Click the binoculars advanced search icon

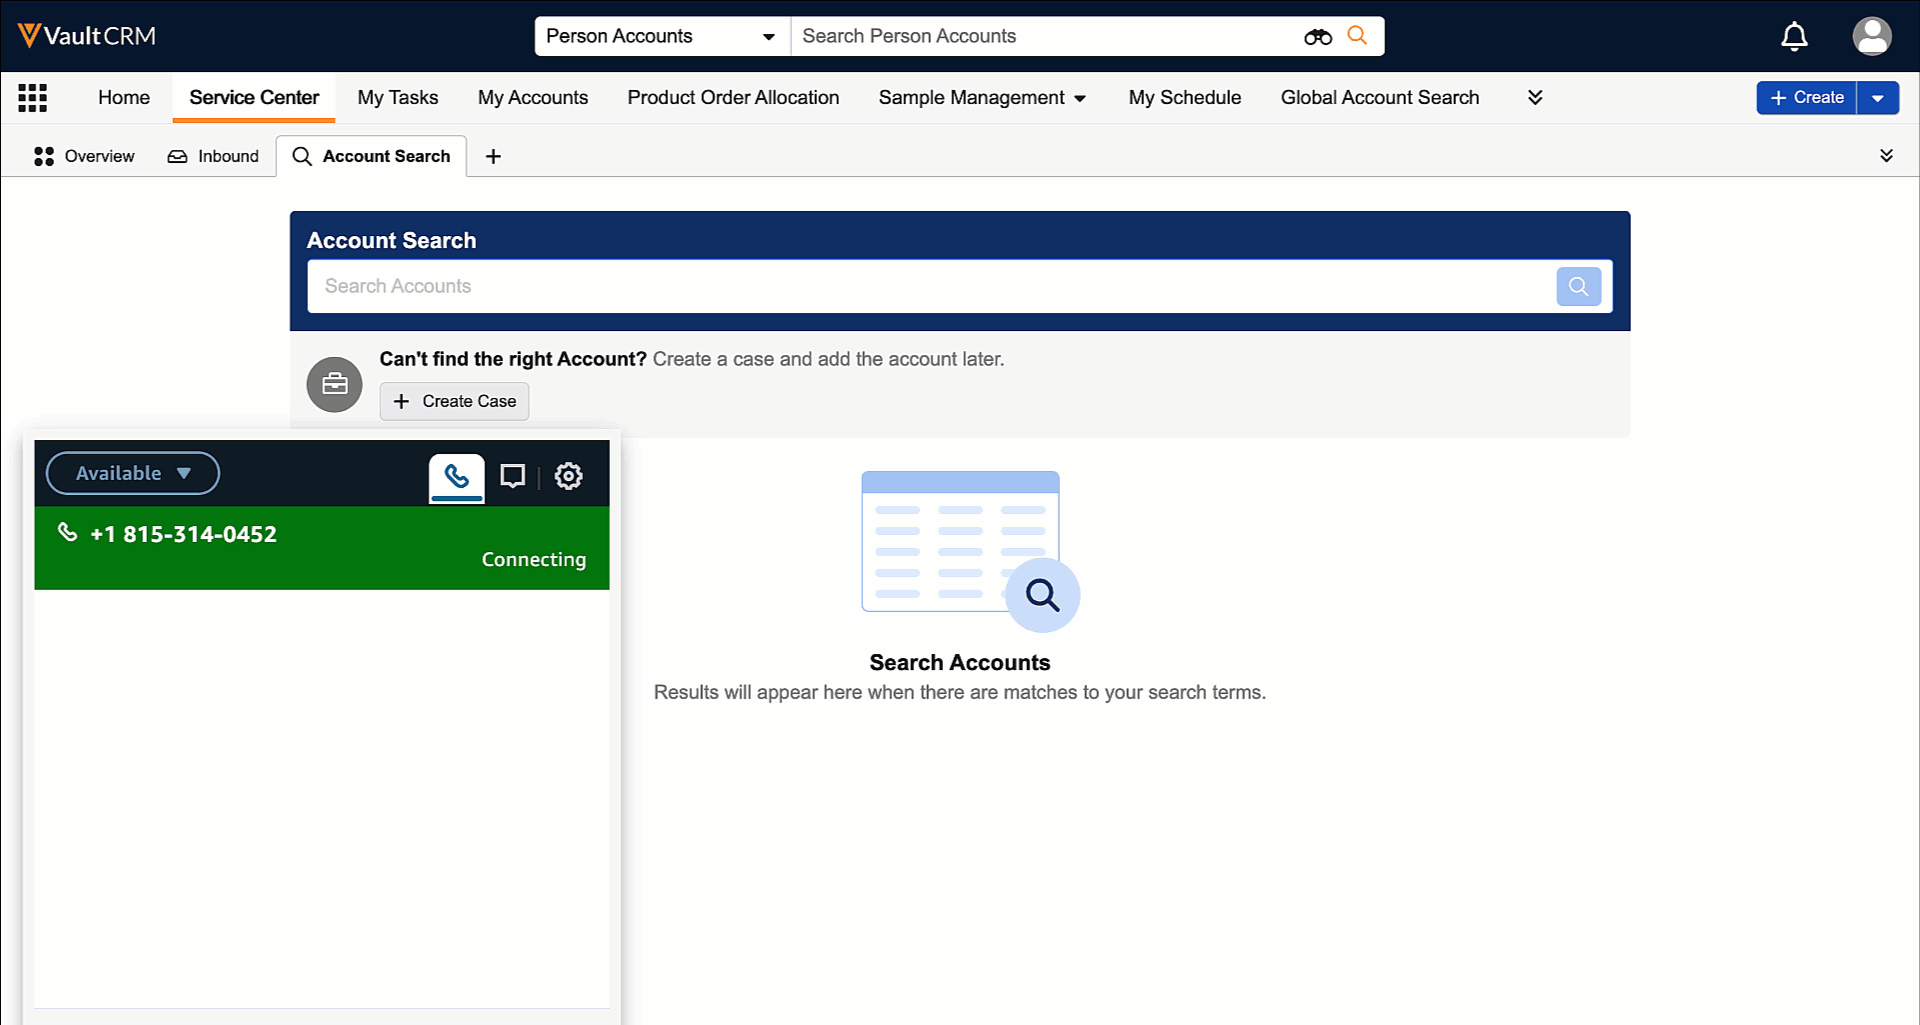1317,37
